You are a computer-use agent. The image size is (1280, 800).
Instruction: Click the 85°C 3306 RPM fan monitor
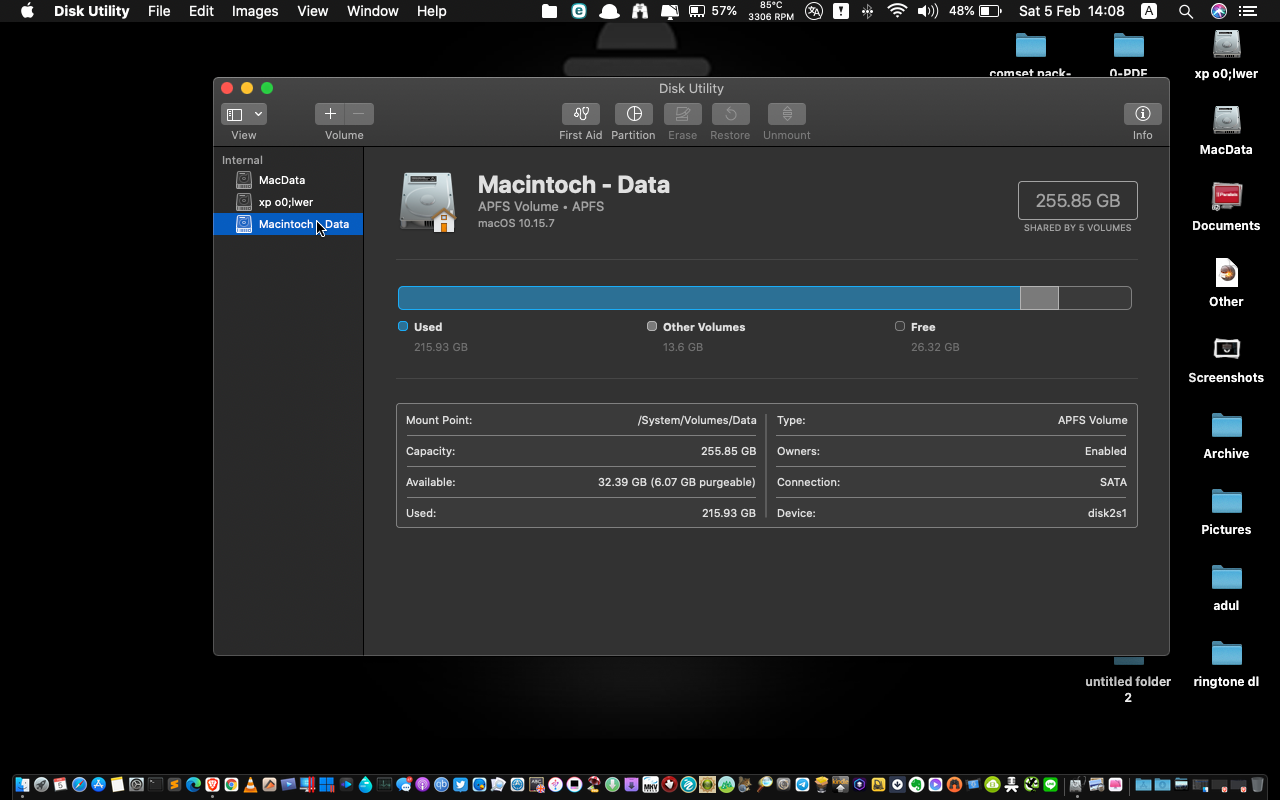click(771, 11)
